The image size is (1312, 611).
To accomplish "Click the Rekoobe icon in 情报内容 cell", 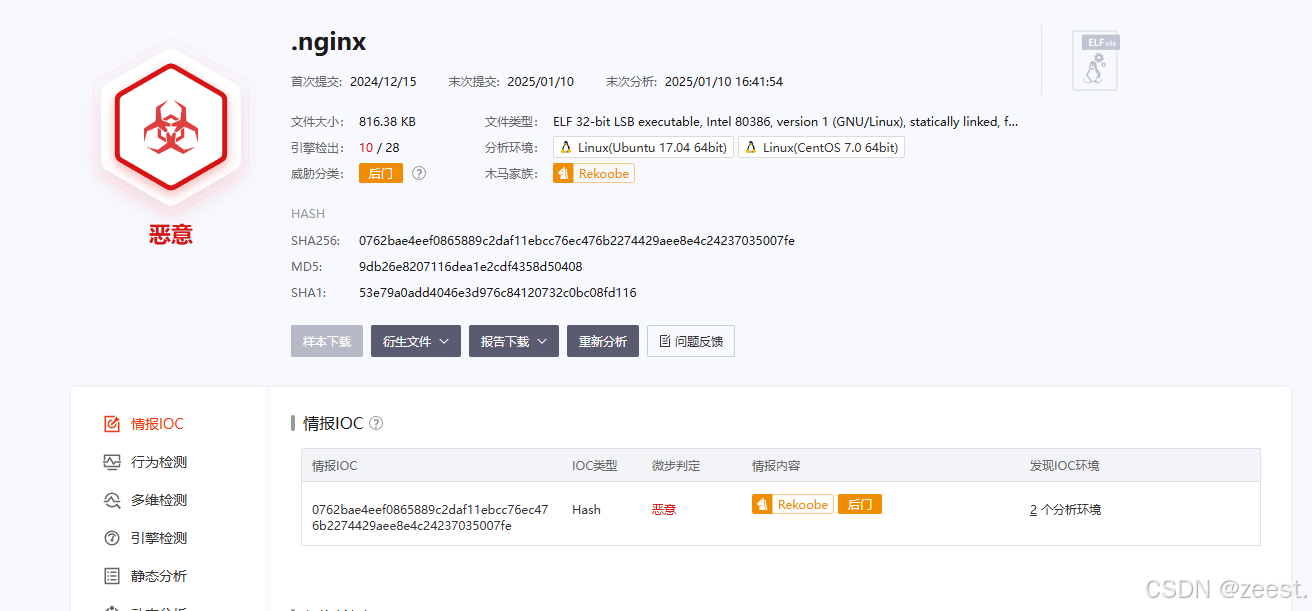I will pyautogui.click(x=762, y=505).
